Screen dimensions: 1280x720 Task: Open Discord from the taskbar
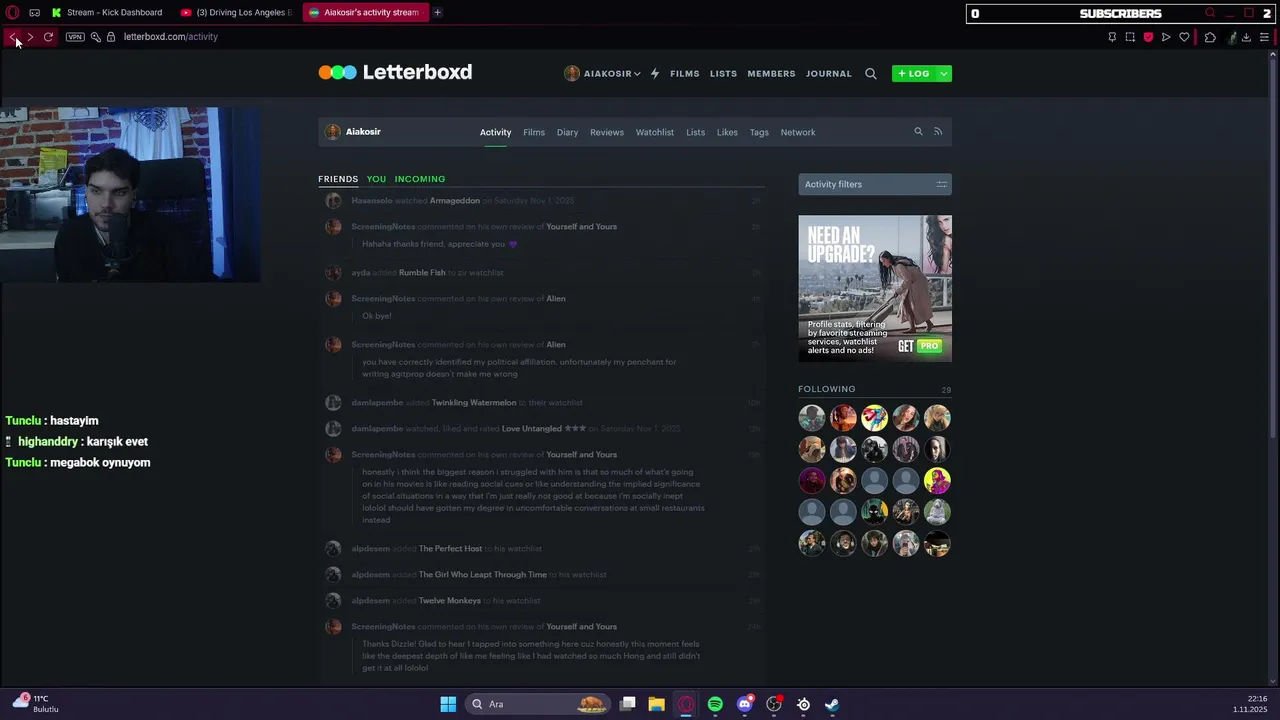tap(744, 704)
